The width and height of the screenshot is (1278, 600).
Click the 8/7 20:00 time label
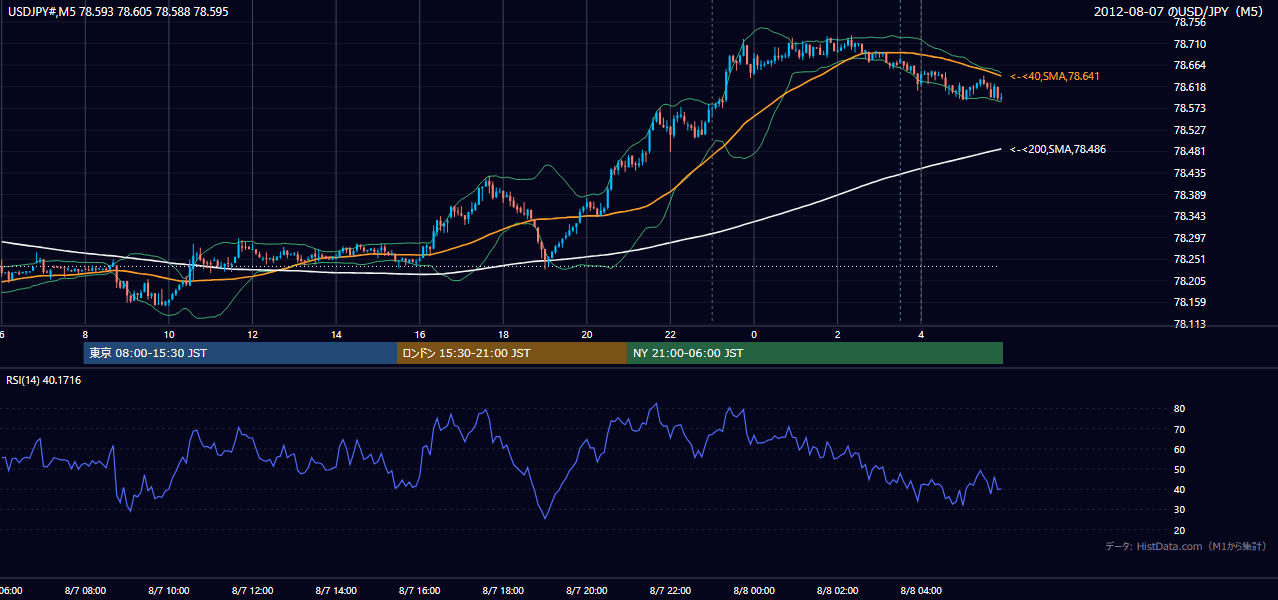click(587, 590)
